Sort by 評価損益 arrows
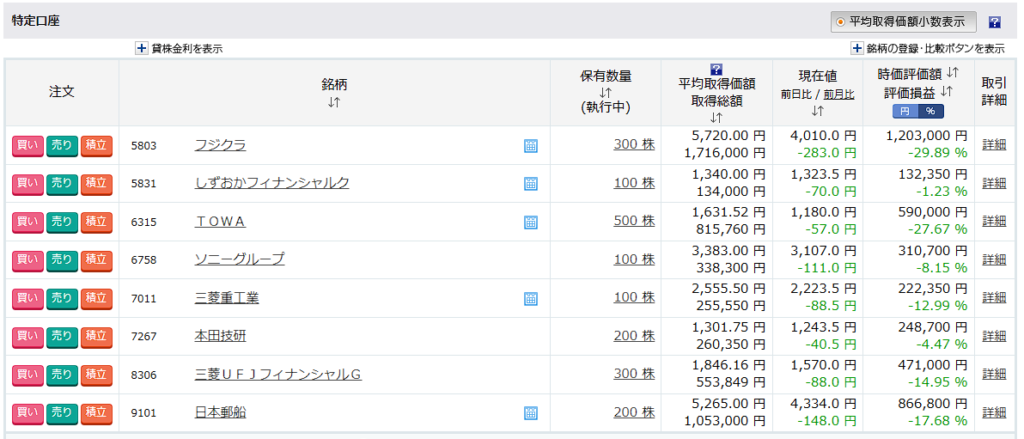Viewport: 1024px width, 439px height. pos(945,92)
